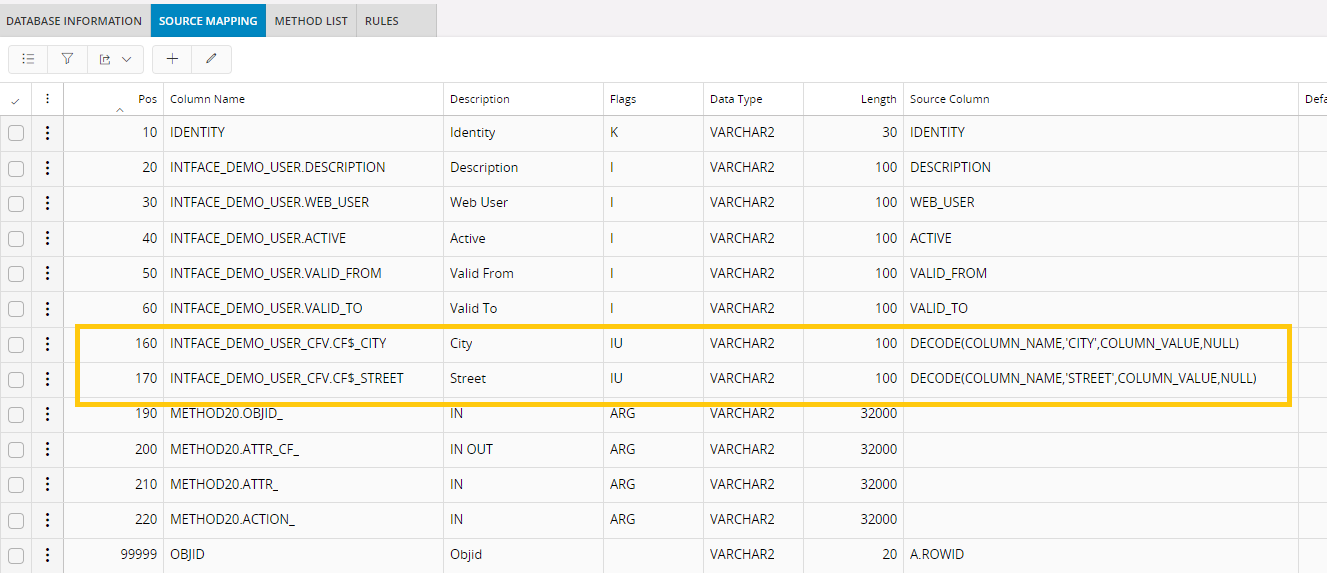Screen dimensions: 1327x573
Task: Check the box for IDENTITY row
Action: click(x=16, y=133)
